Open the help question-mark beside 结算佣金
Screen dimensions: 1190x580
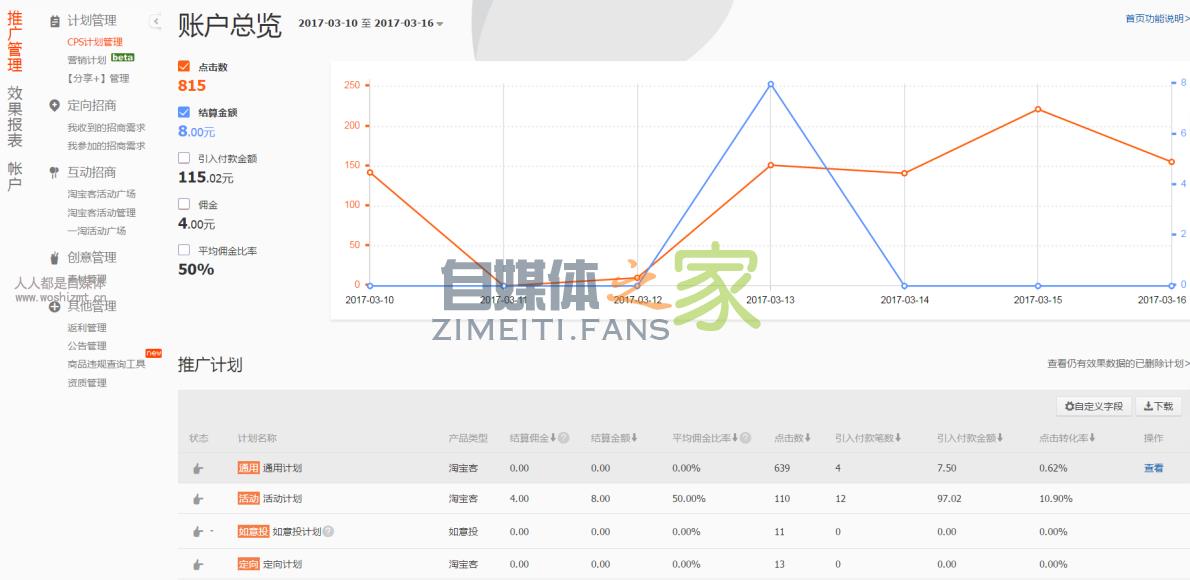click(562, 436)
